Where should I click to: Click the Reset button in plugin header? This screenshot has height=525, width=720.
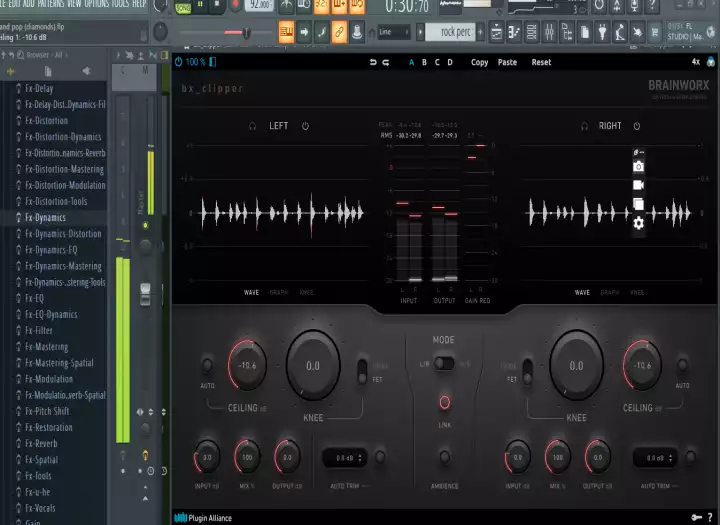pos(541,62)
